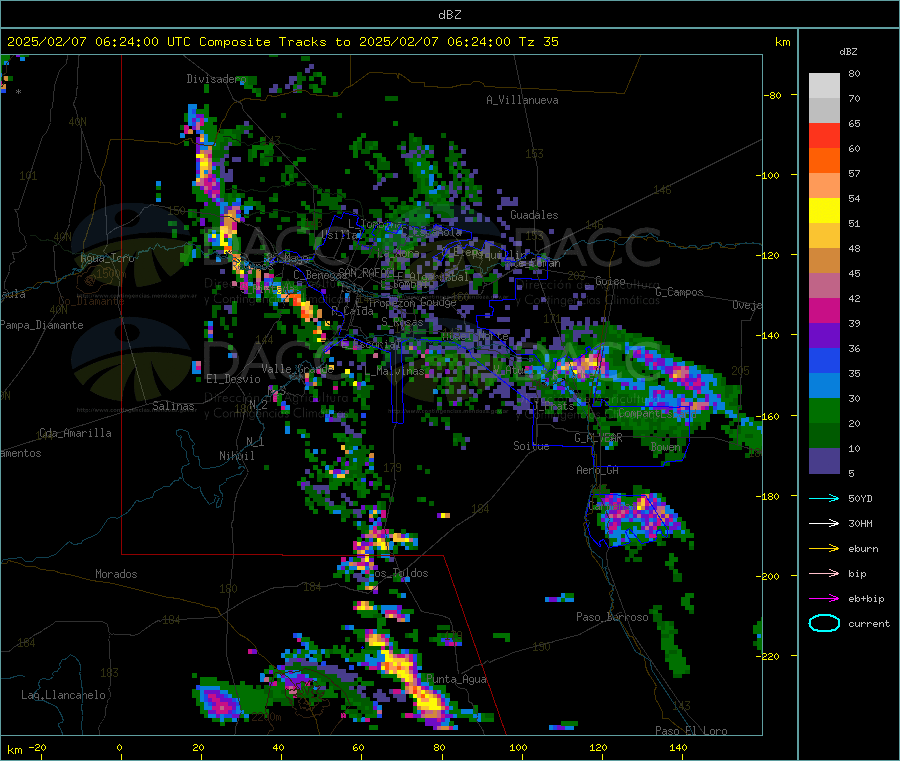900x761 pixels.
Task: Click the 'Paso_Barroso' map label
Action: [x=612, y=617]
